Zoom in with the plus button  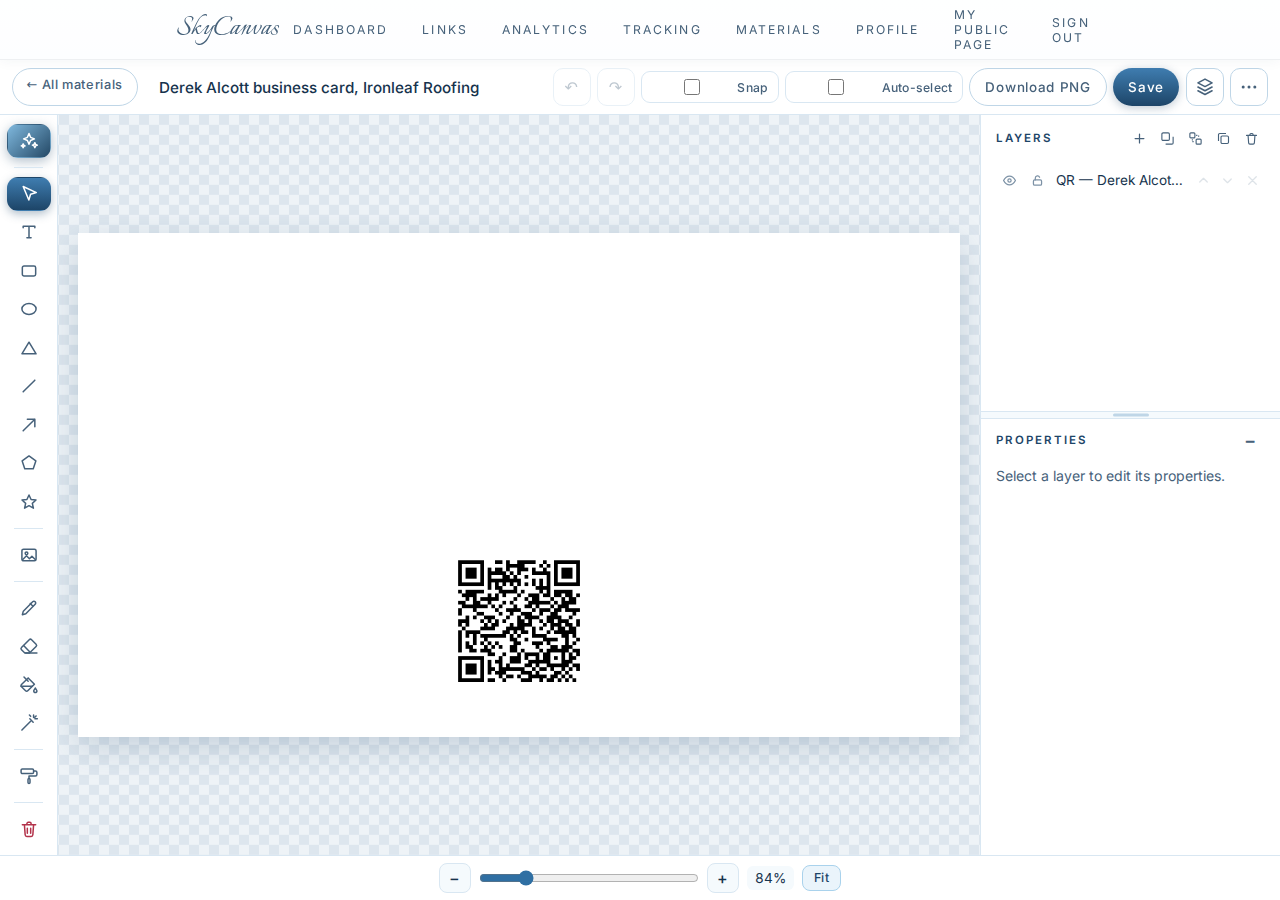[723, 878]
